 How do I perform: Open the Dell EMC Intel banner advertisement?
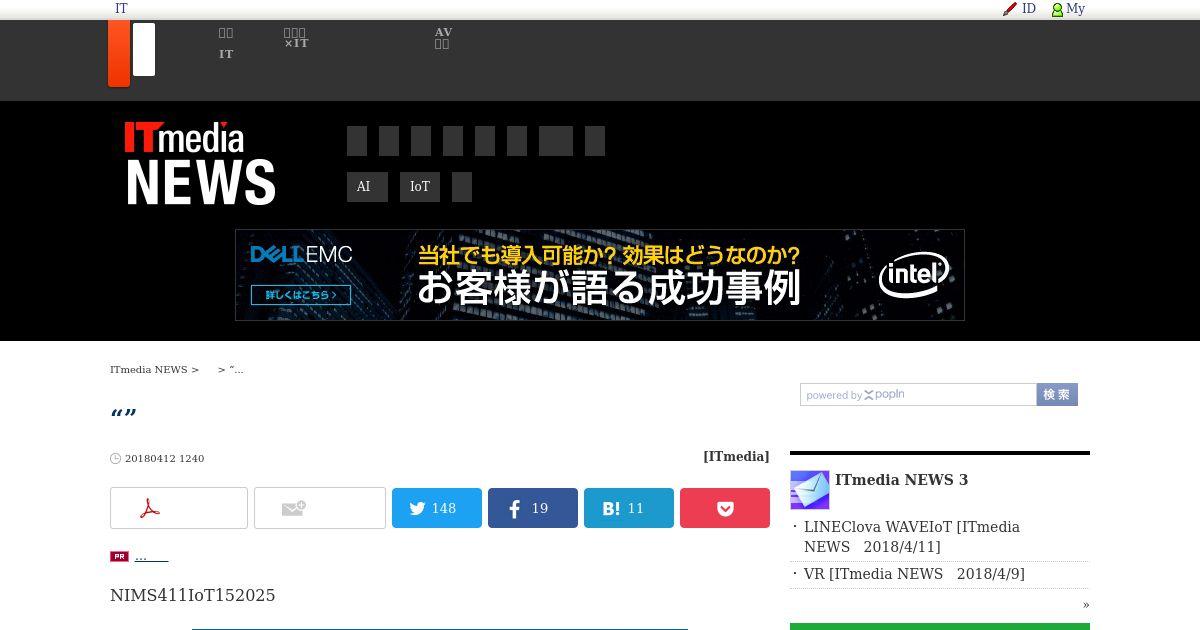point(600,275)
